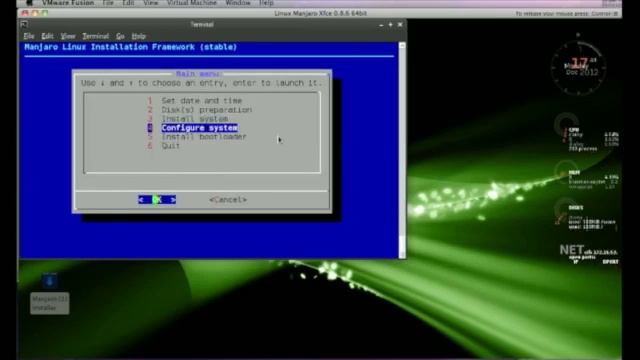The width and height of the screenshot is (640, 360).
Task: Click Linux Manjaro Xfce window title
Action: (320, 13)
